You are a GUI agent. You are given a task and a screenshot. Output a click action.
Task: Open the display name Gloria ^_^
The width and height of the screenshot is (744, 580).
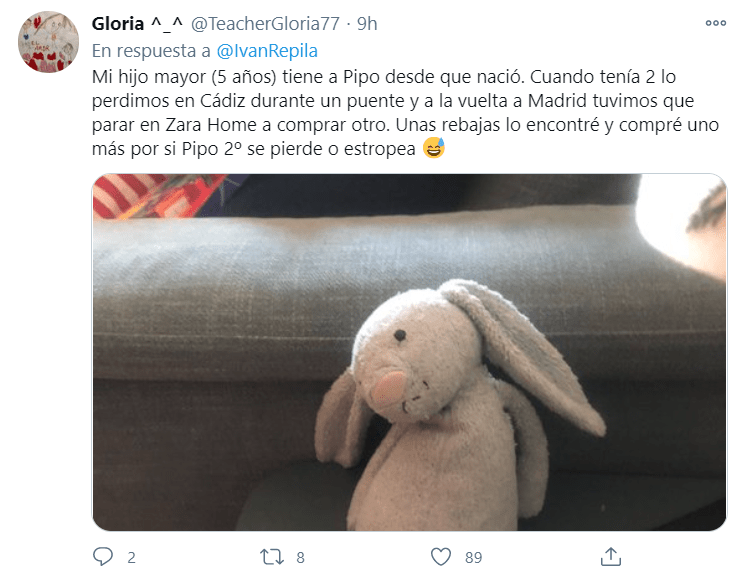[137, 23]
